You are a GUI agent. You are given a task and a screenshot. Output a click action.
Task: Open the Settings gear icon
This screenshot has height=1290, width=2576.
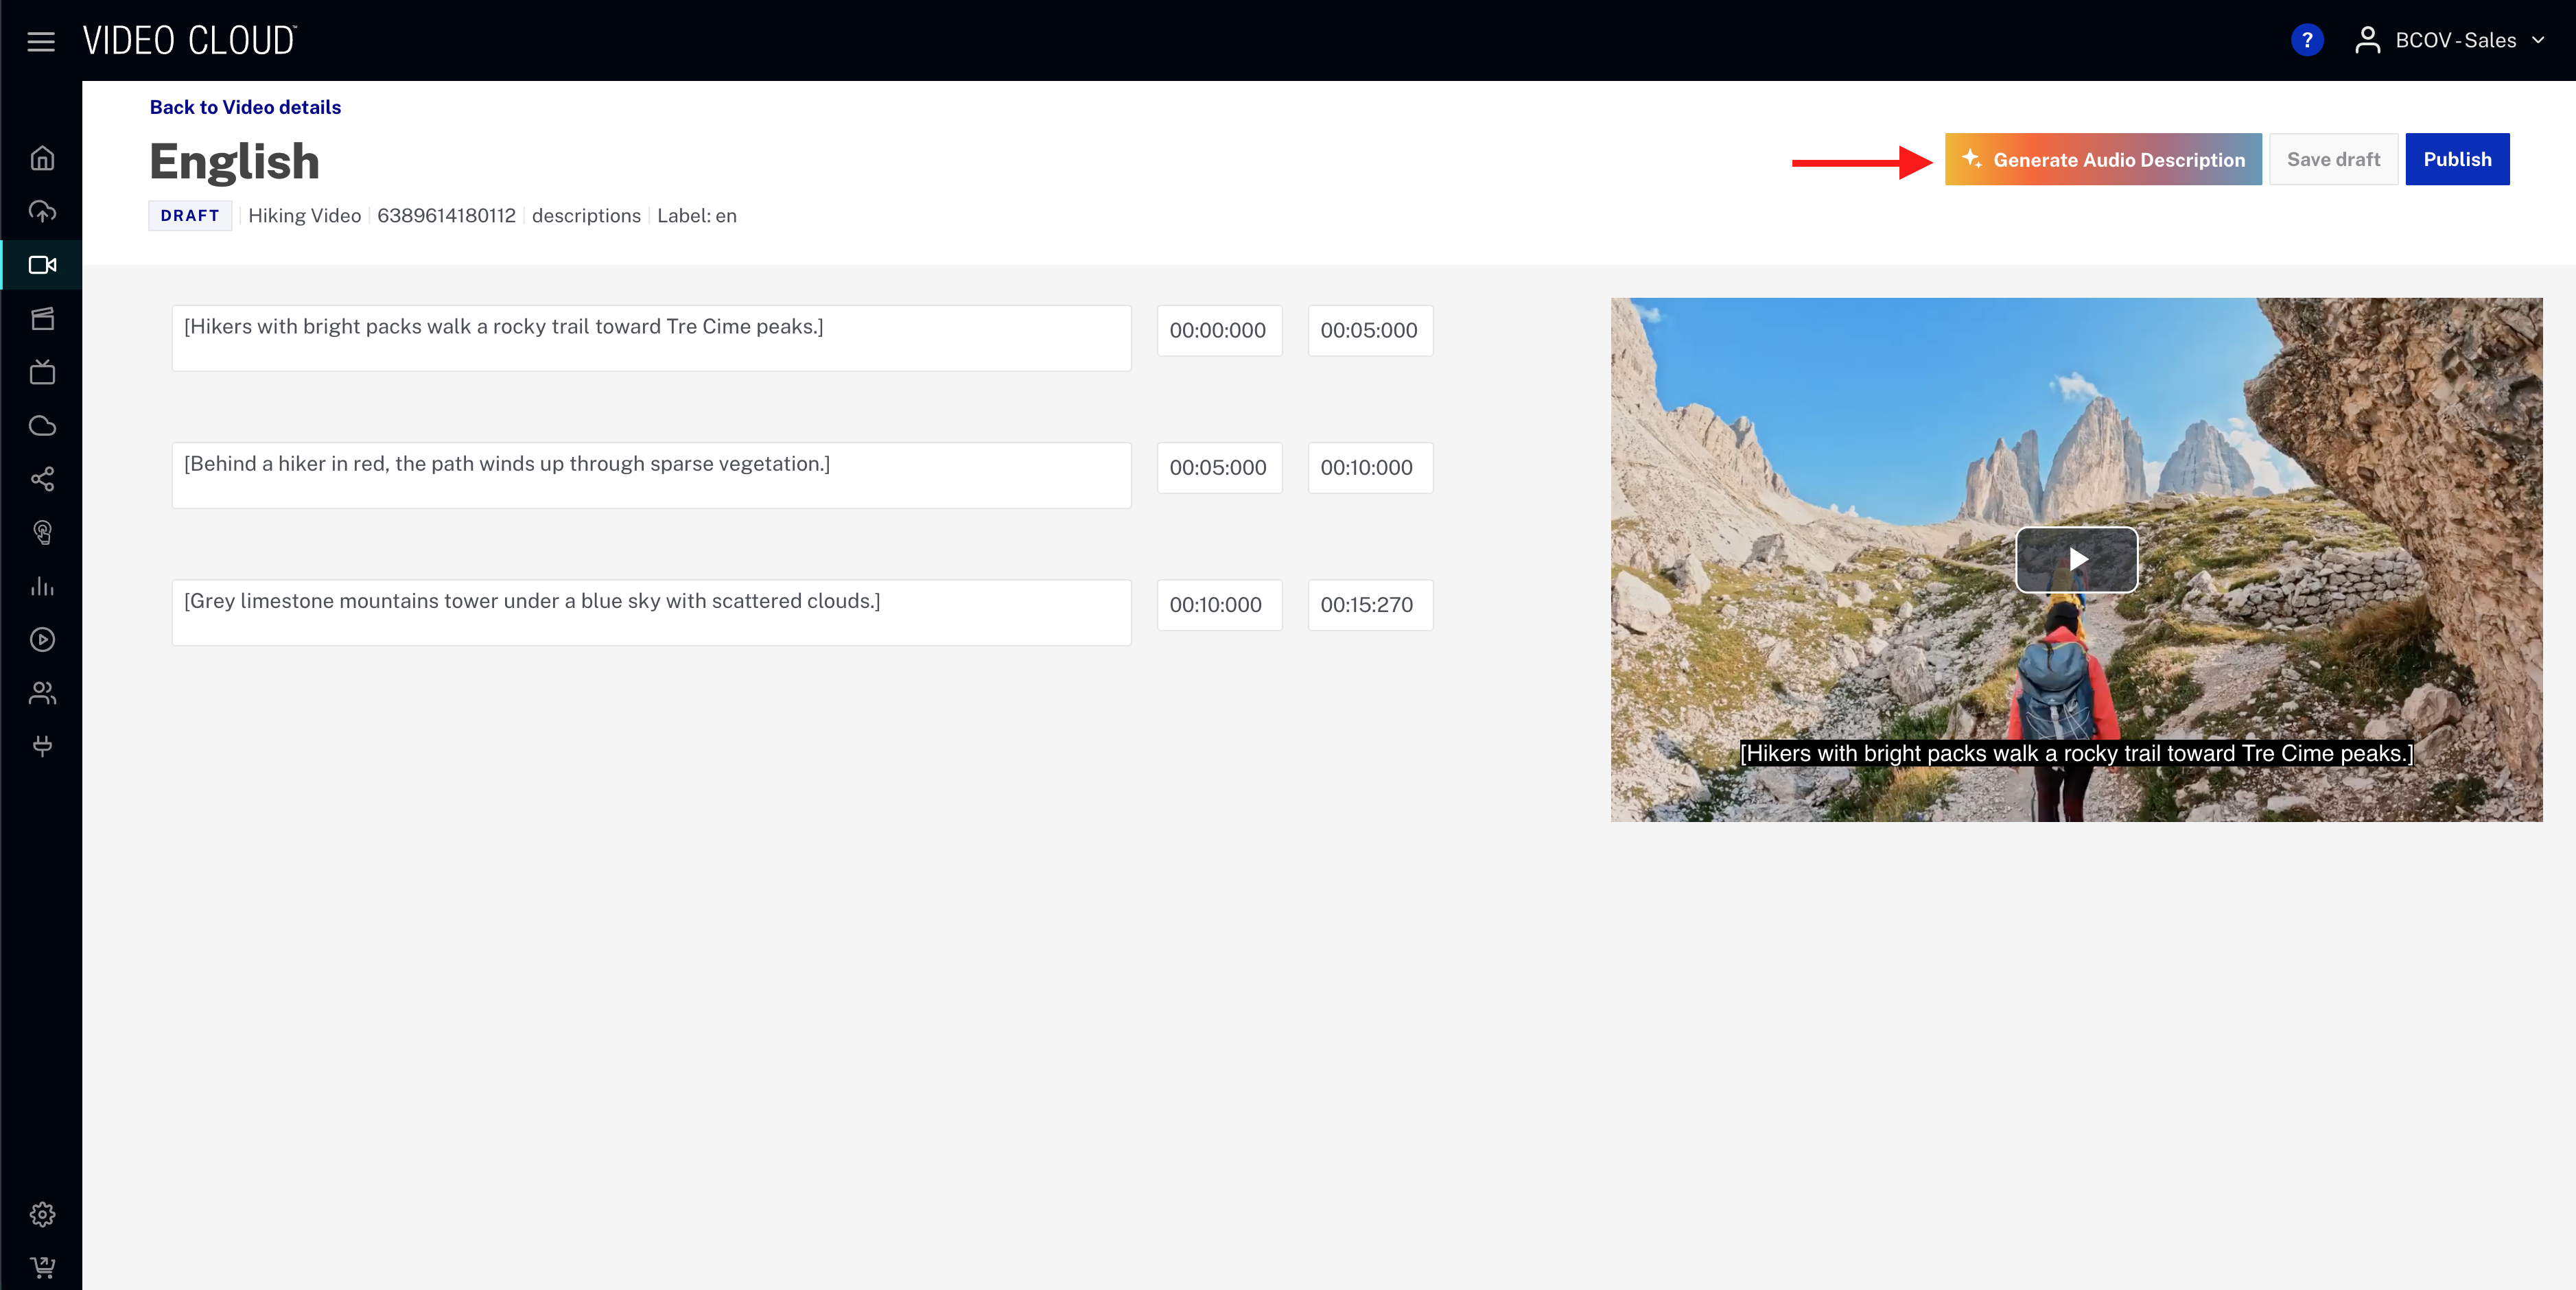coord(42,1215)
